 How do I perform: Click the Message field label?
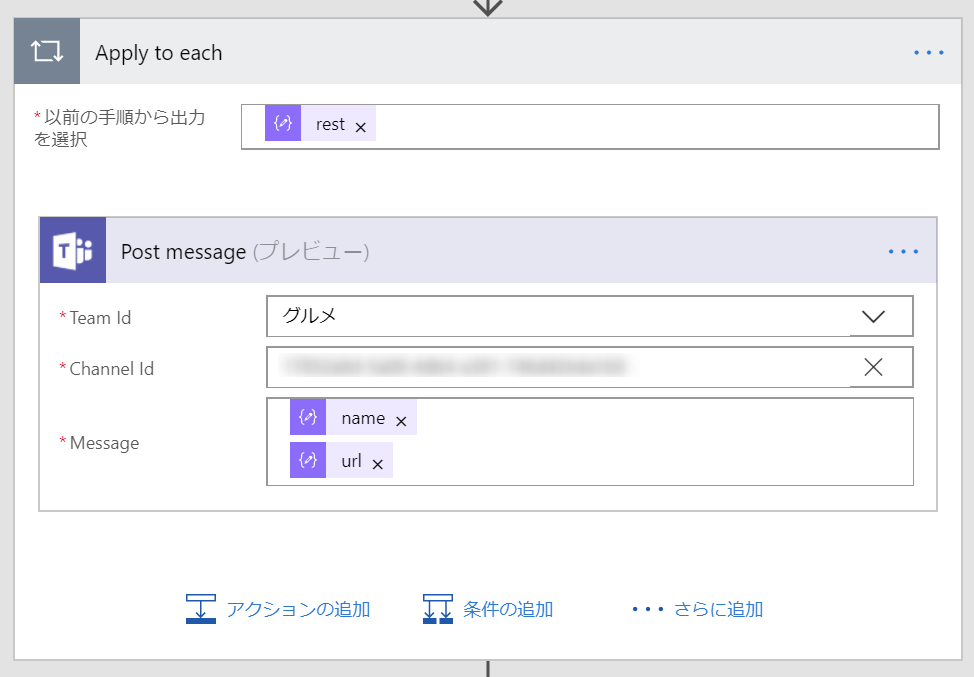(104, 443)
